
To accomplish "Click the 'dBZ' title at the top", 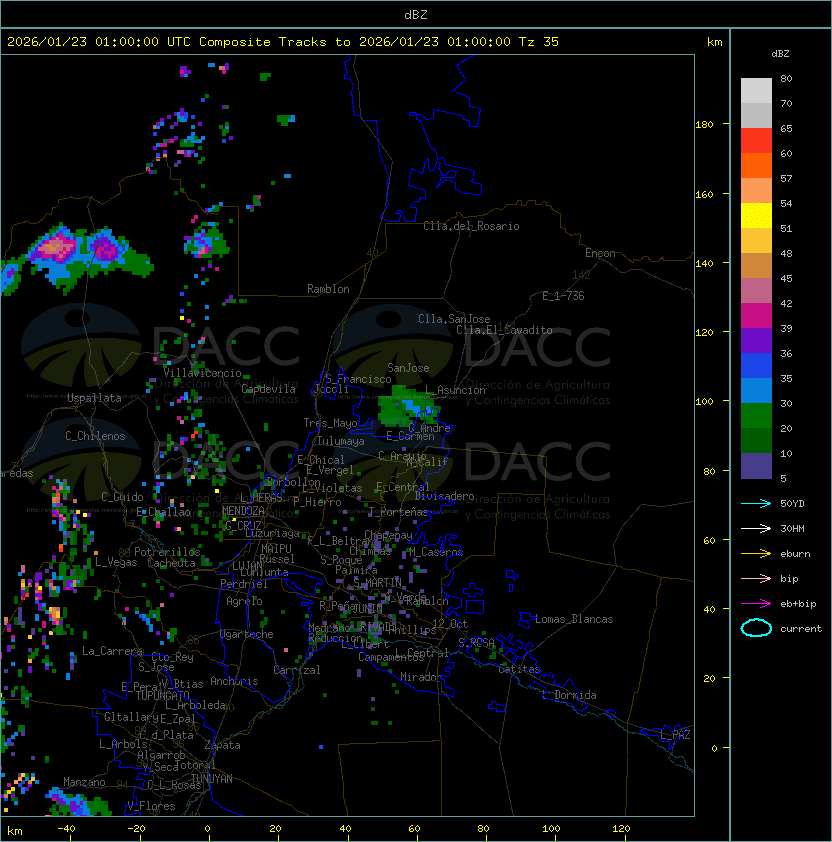I will tap(416, 14).
